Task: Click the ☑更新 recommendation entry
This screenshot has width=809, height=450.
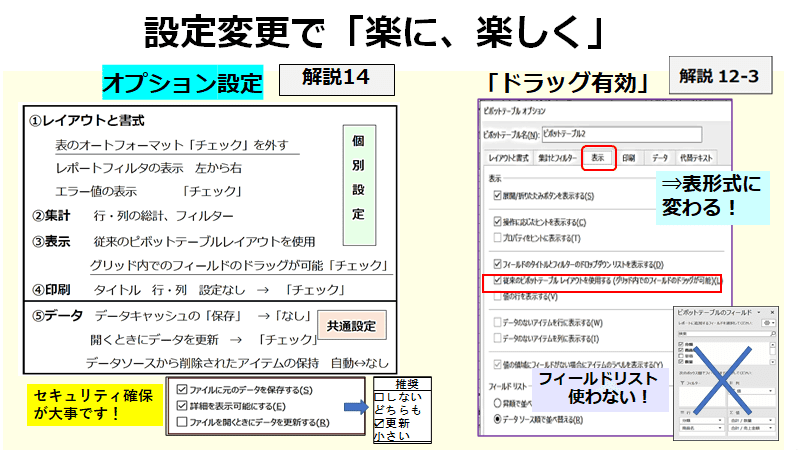Action: 392,423
